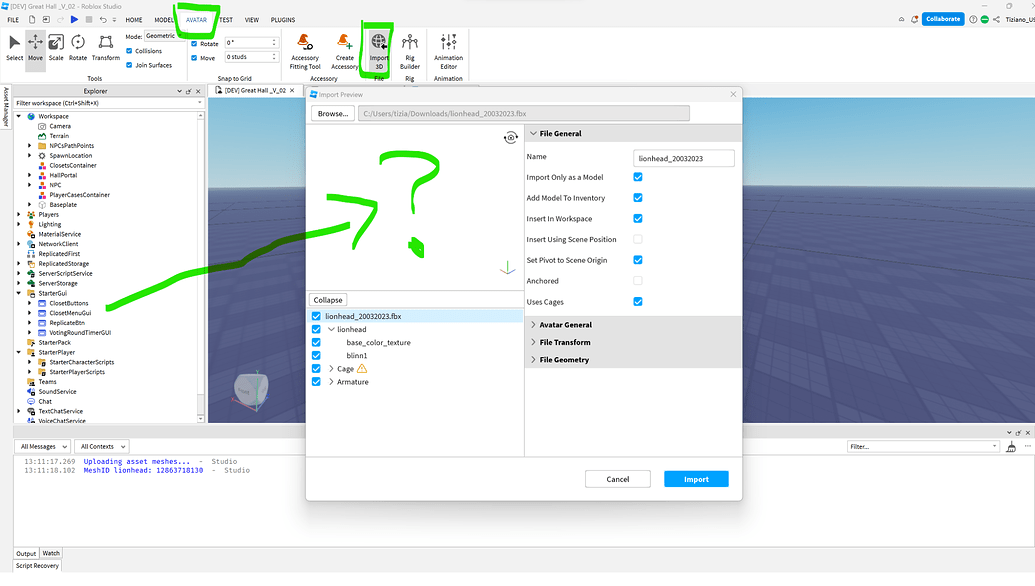Viewport: 1035px width, 586px height.
Task: Click the Import button
Action: point(696,479)
